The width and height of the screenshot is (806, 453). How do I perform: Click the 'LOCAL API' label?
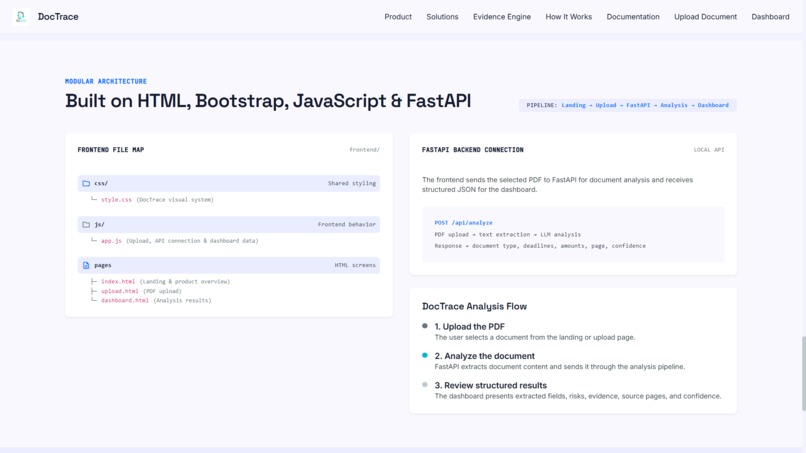pos(708,150)
